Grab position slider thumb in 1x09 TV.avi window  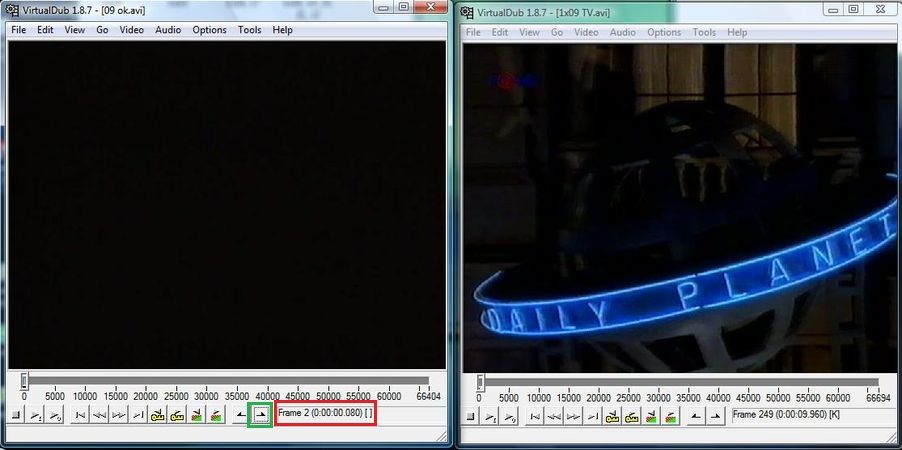(480, 382)
